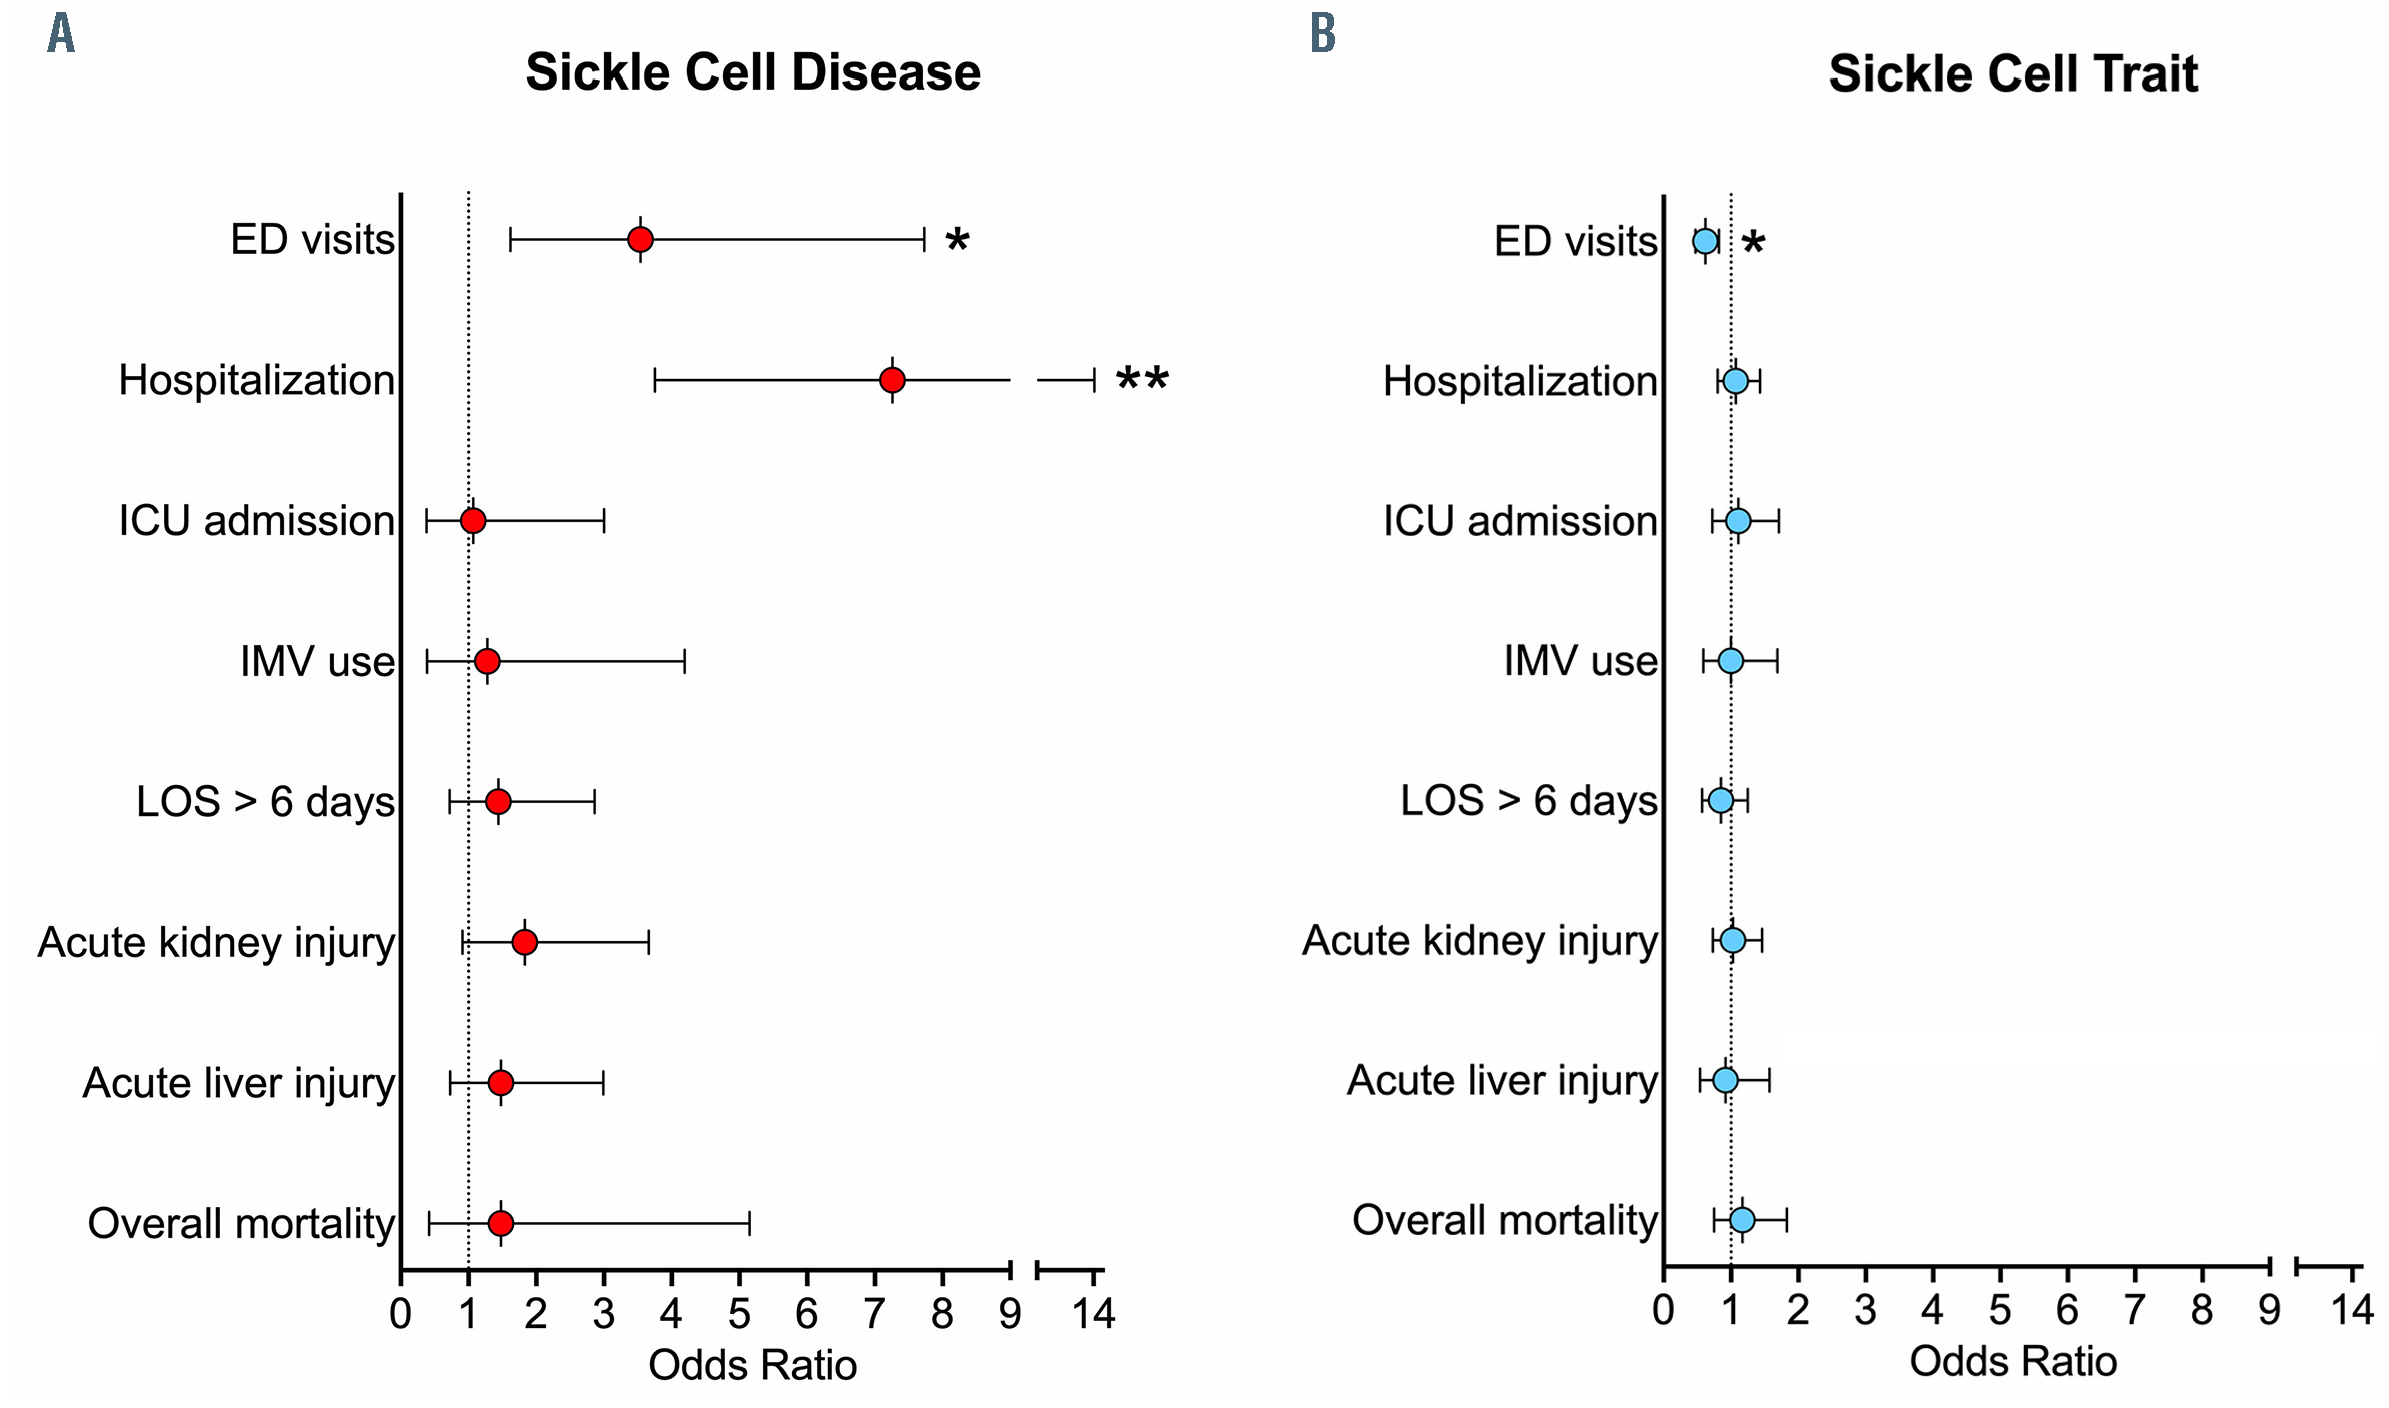This screenshot has width=2389, height=1408.
Task: Select the blue LOS > 6 days marker
Action: 1720,800
